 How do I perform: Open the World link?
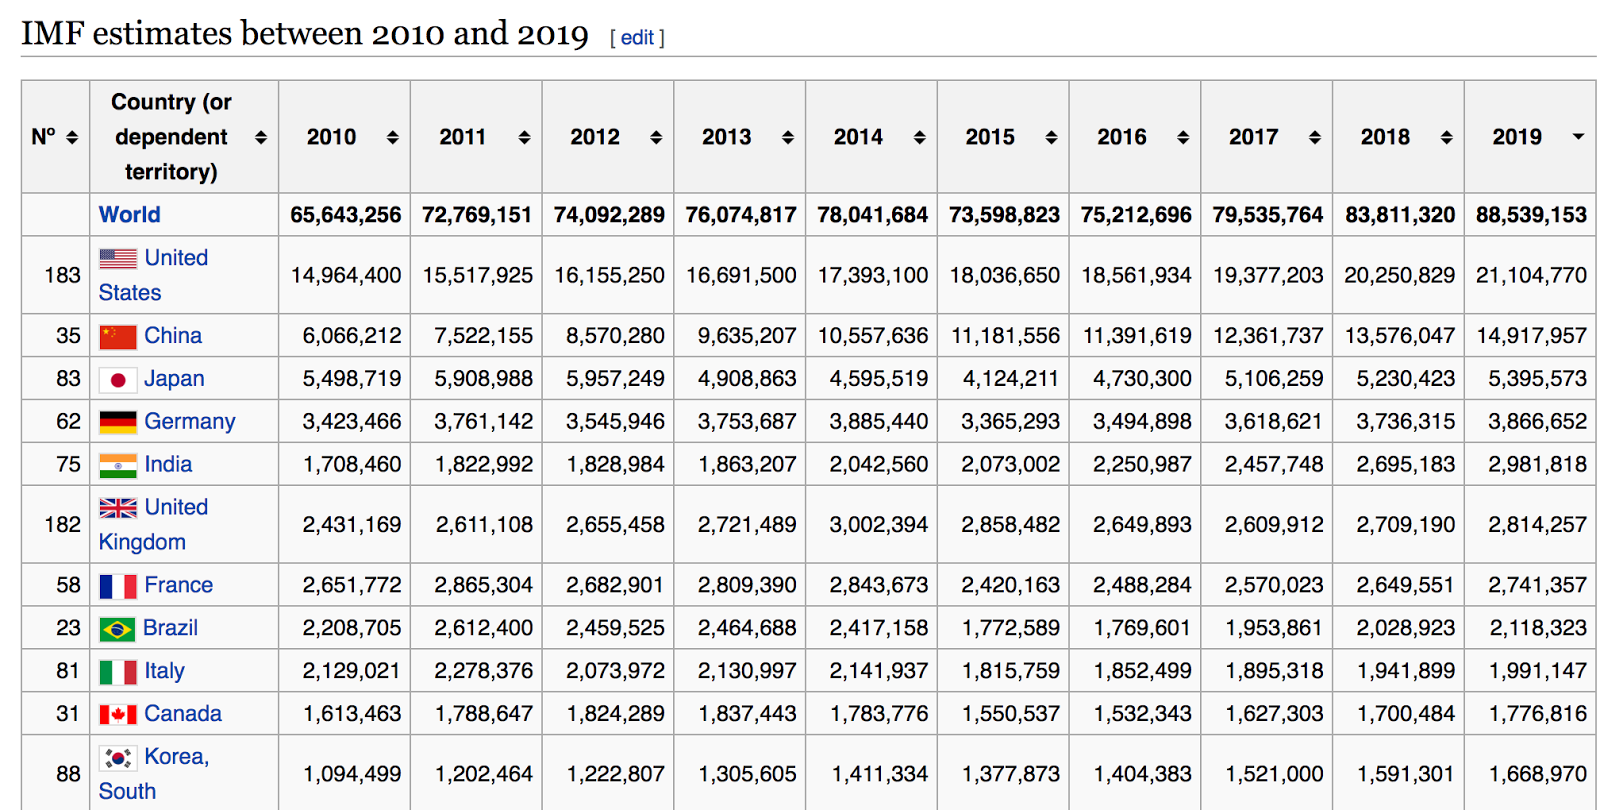(129, 215)
